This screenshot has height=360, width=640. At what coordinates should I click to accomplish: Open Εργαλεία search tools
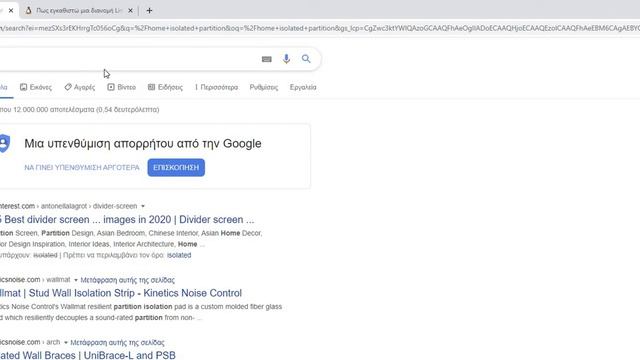pos(303,87)
